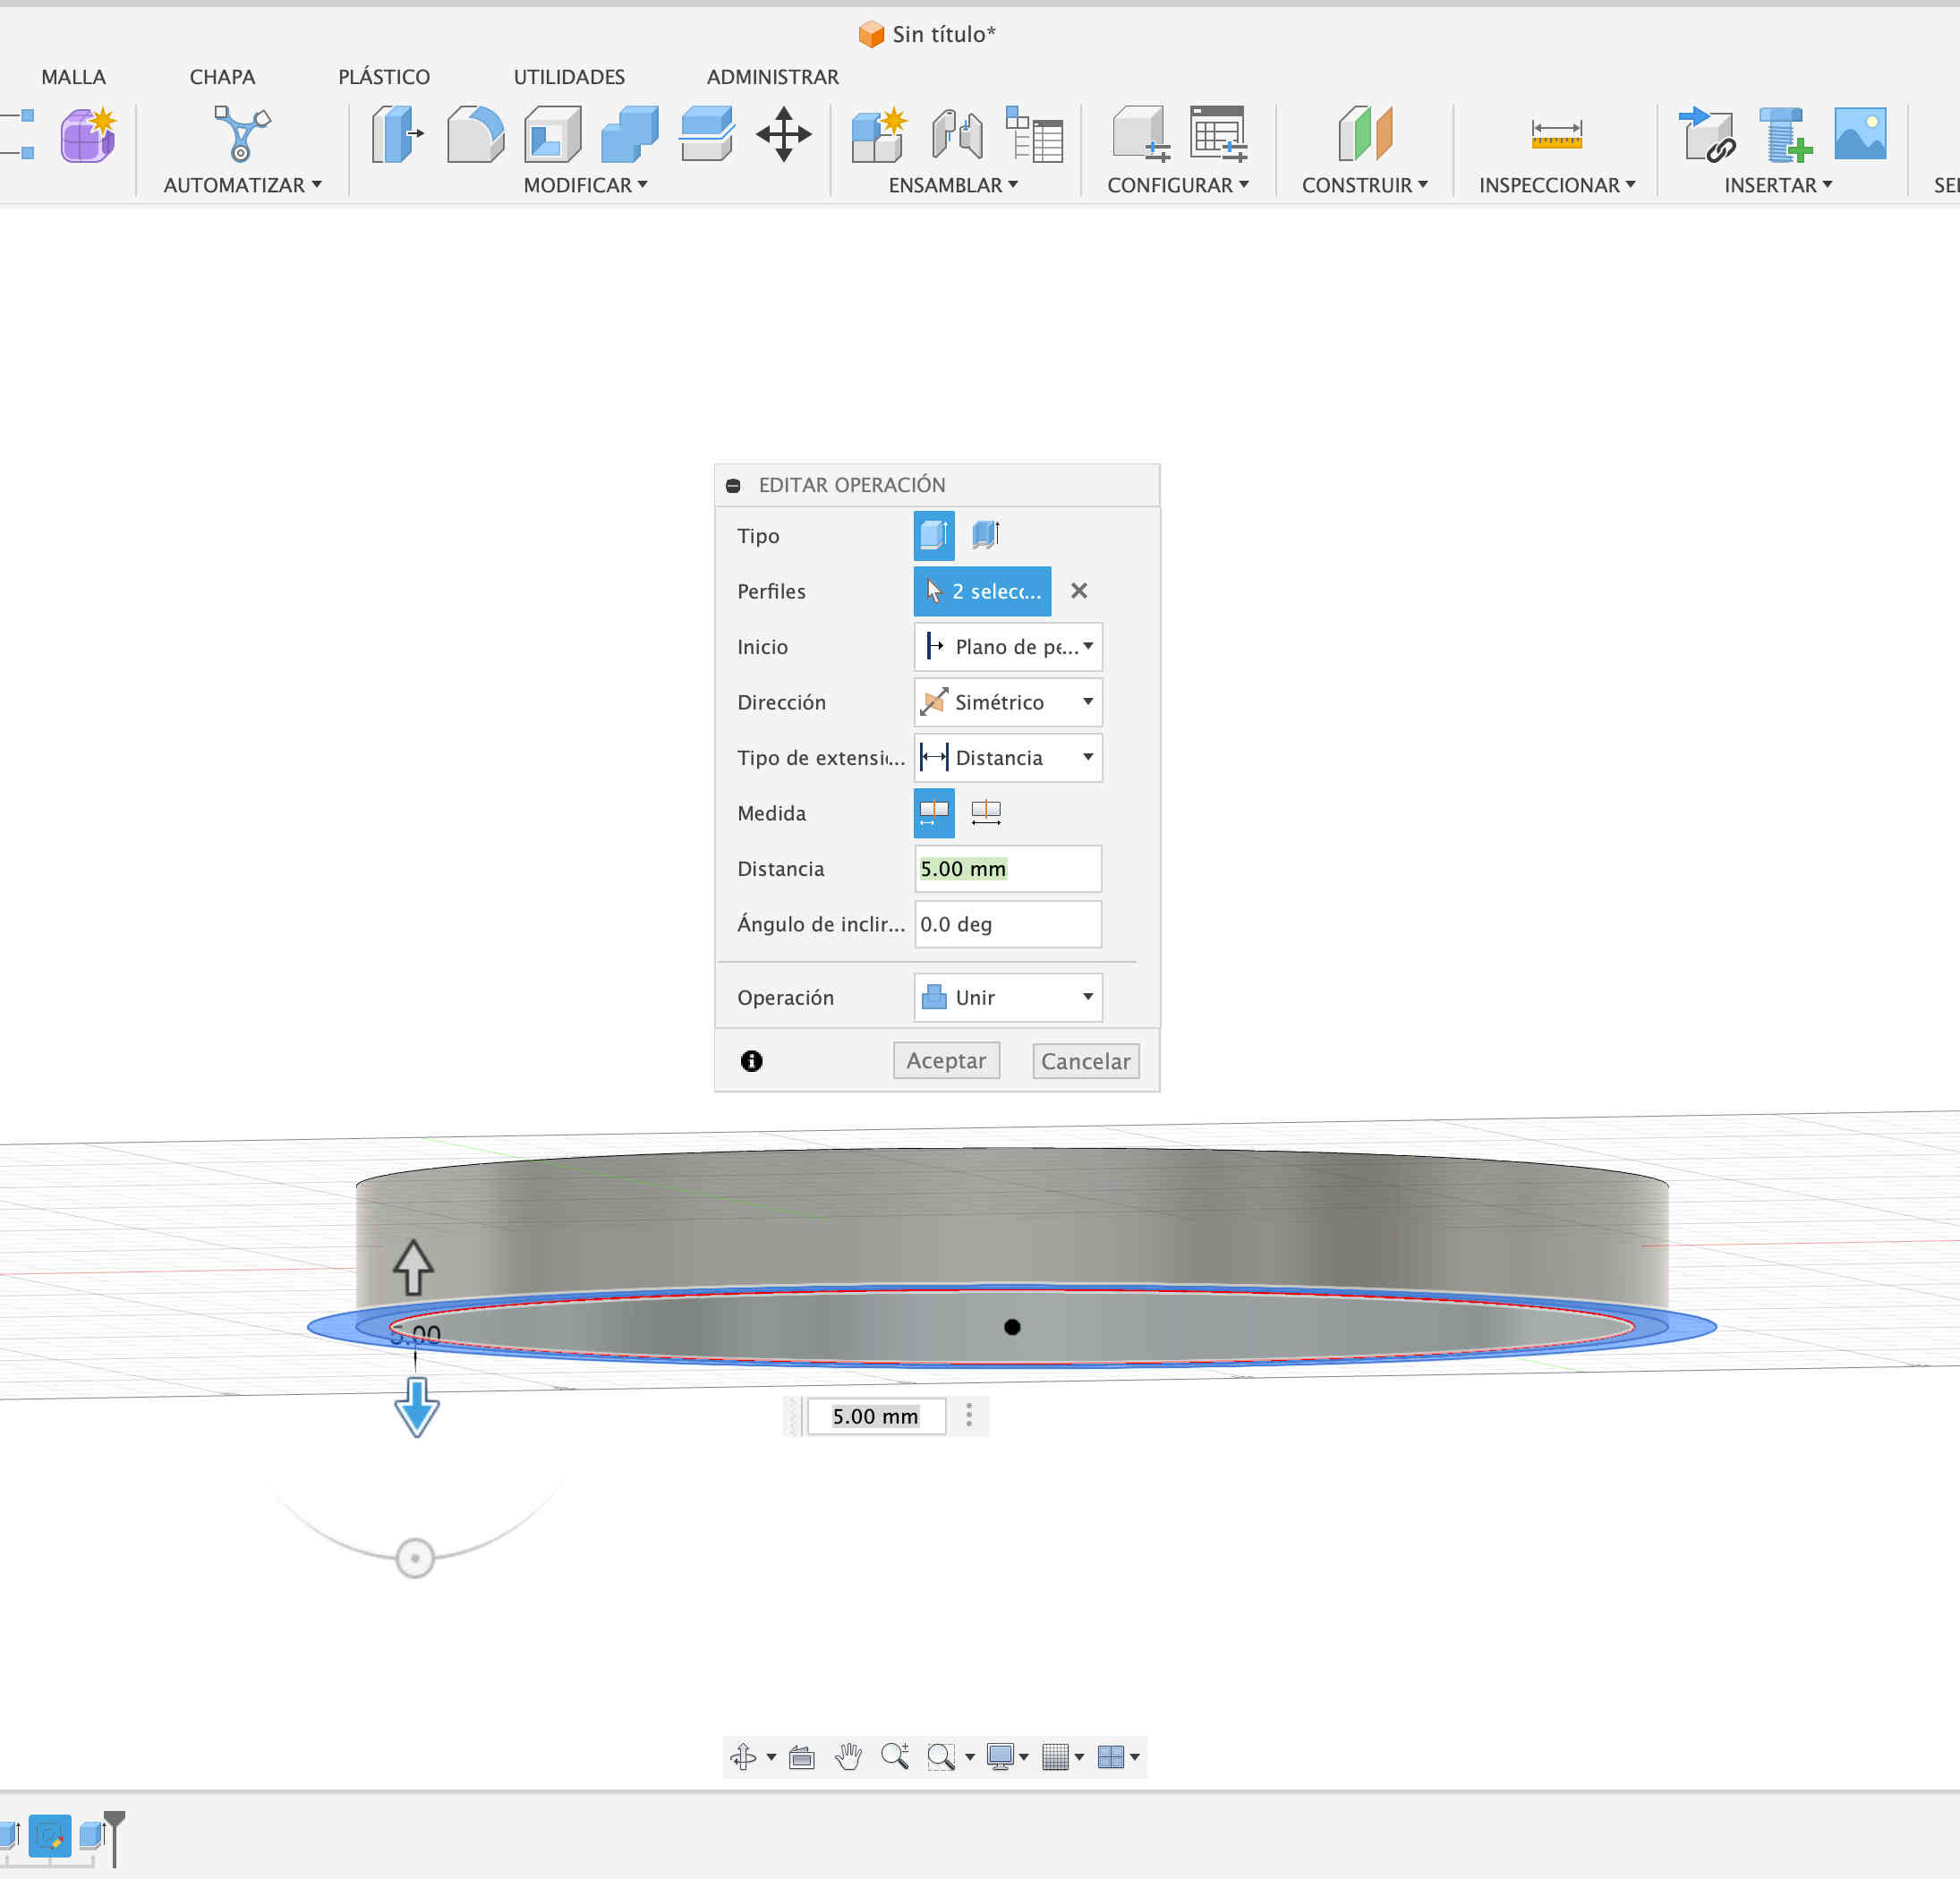This screenshot has height=1879, width=1960.
Task: Click the Joint tool icon
Action: coord(957,135)
